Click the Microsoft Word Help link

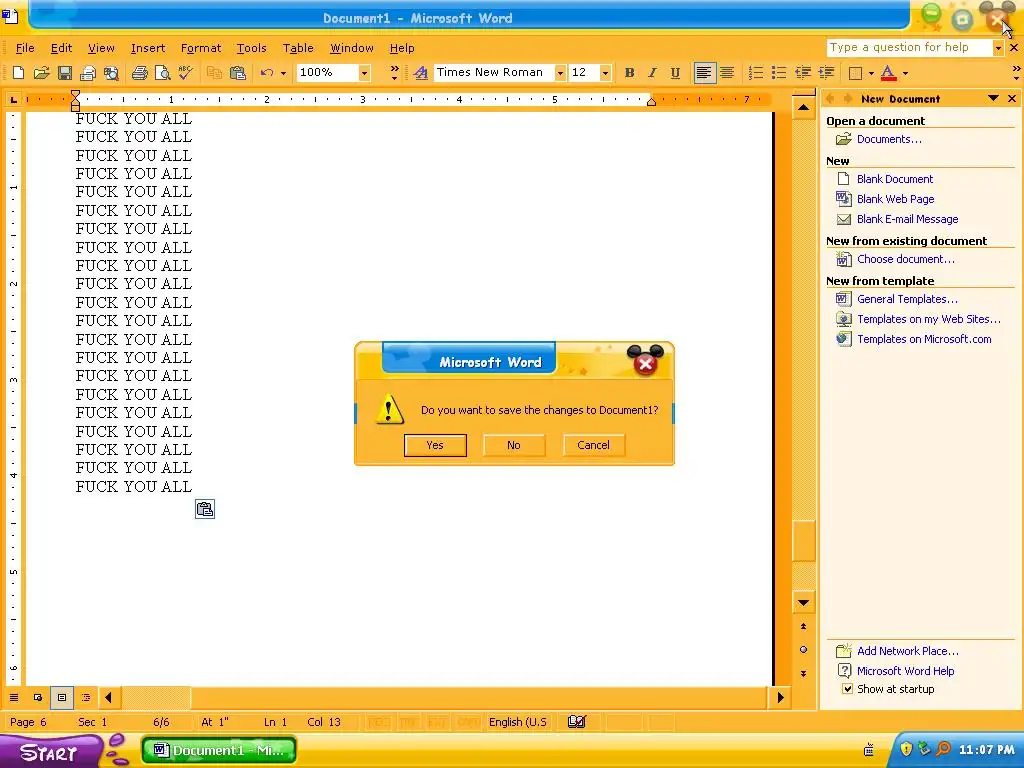pos(905,671)
